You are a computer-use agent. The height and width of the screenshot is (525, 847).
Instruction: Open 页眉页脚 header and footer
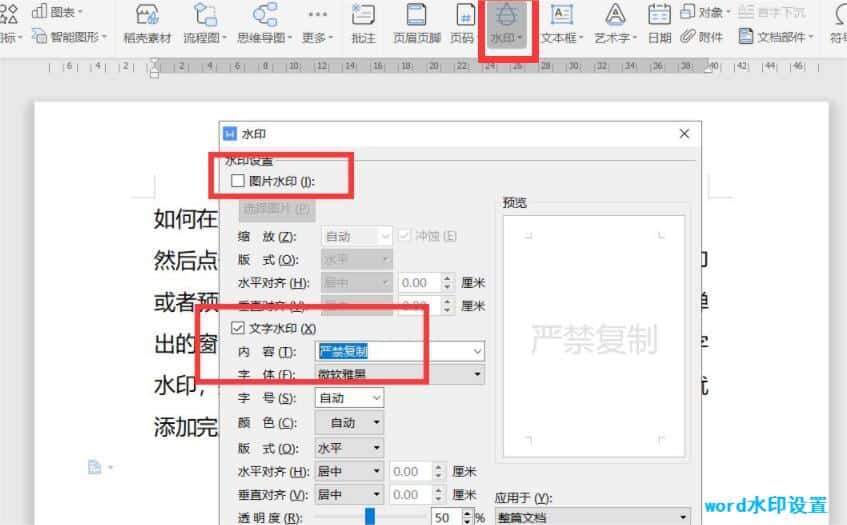click(x=416, y=24)
